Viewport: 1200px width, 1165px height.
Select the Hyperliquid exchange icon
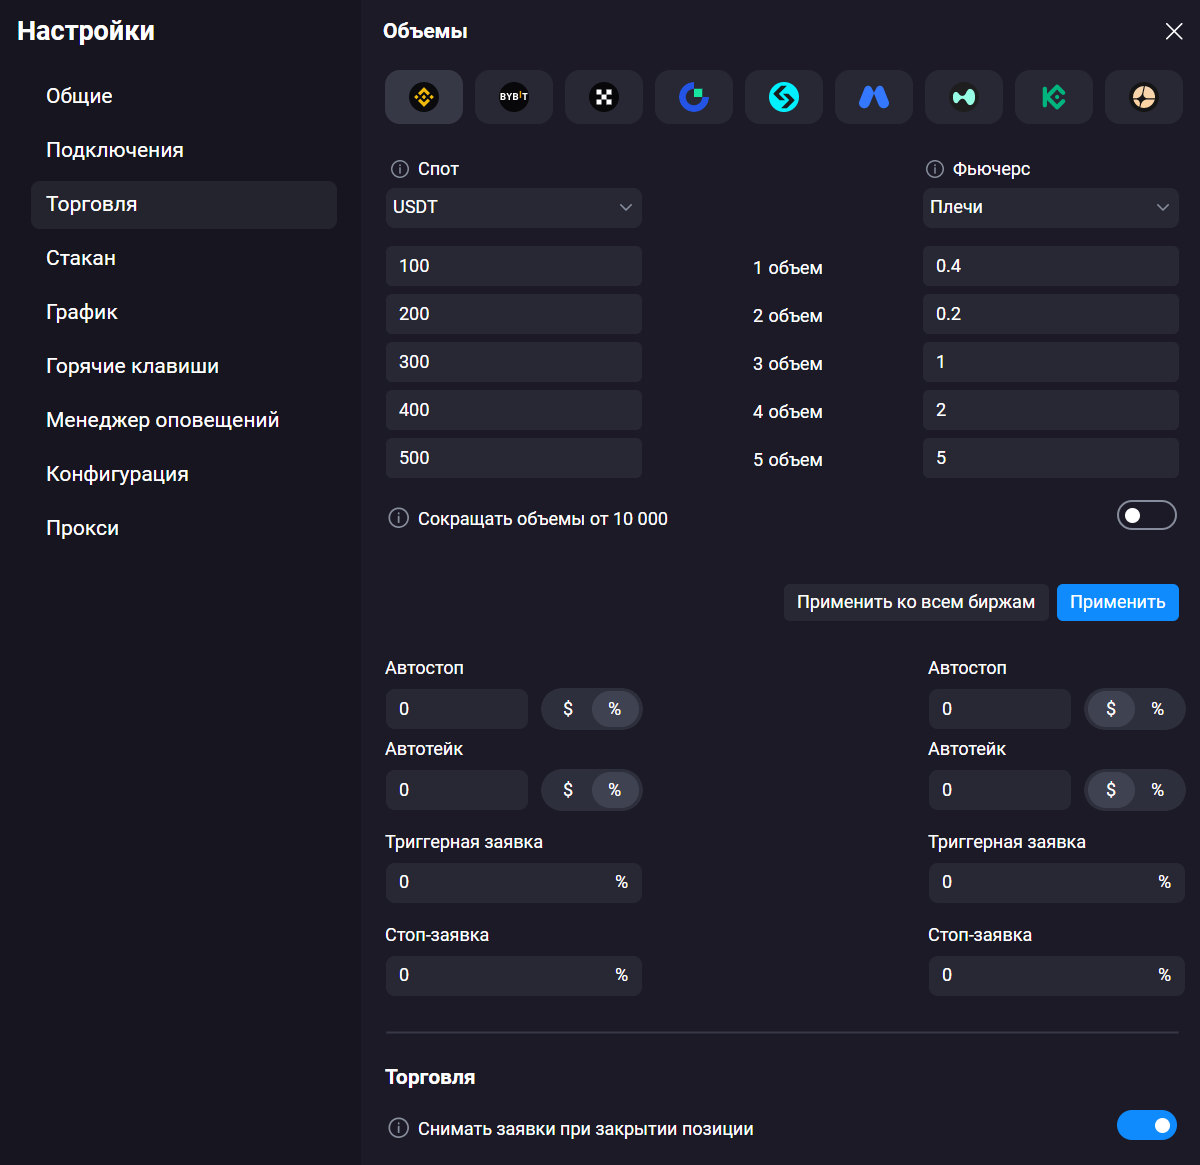pyautogui.click(x=964, y=97)
